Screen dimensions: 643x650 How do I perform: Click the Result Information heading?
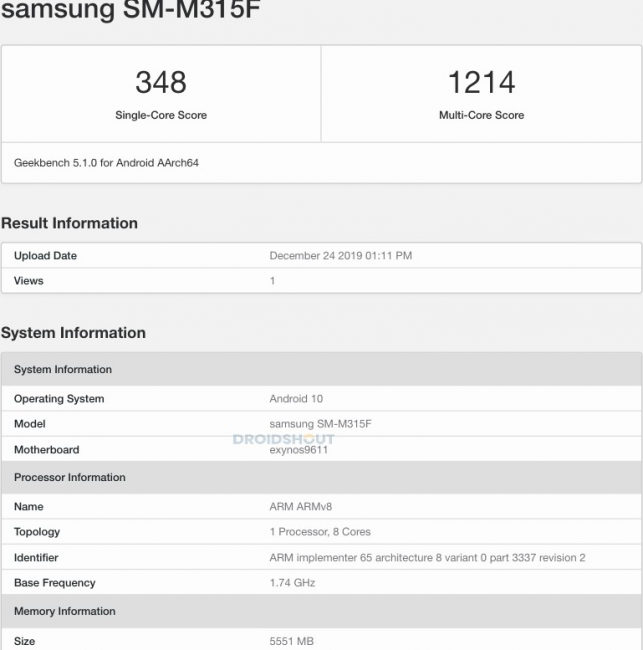[x=69, y=223]
